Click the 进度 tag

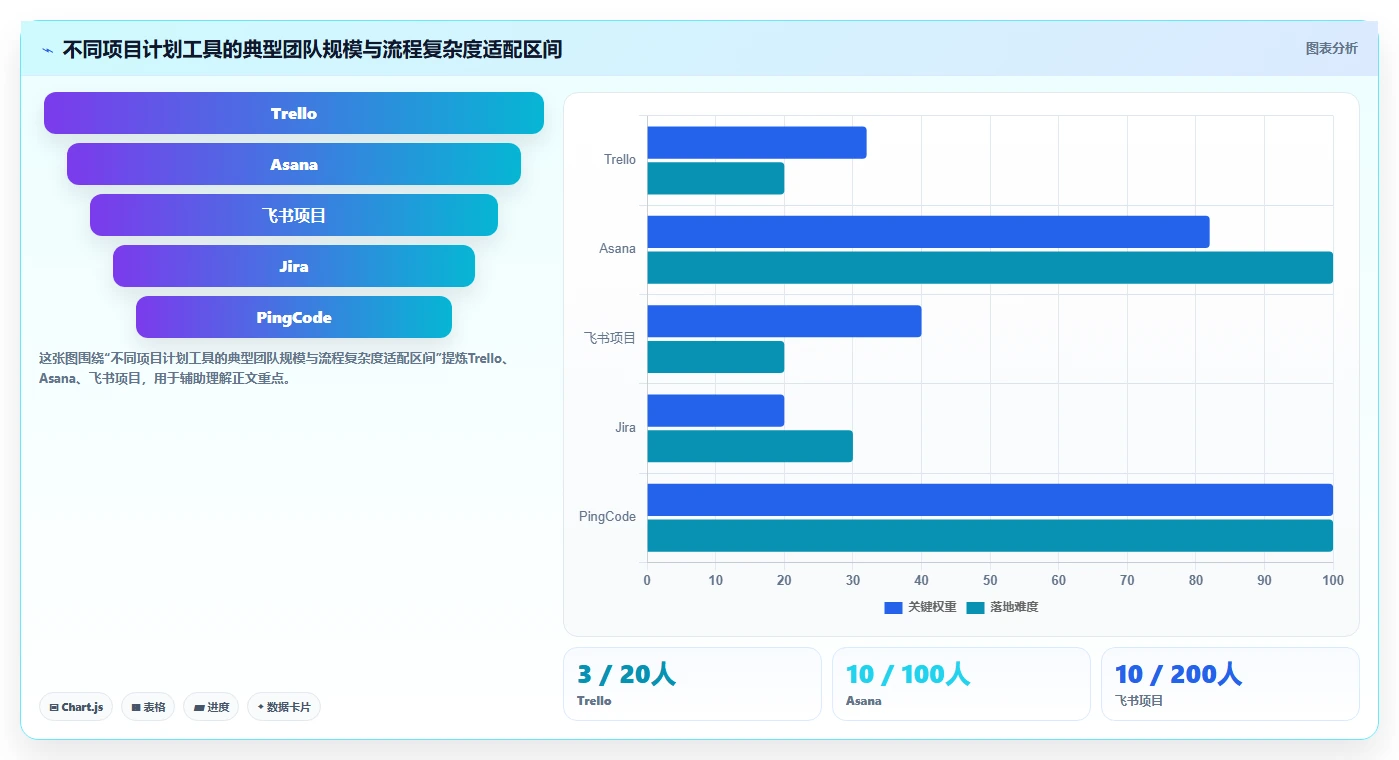[211, 707]
